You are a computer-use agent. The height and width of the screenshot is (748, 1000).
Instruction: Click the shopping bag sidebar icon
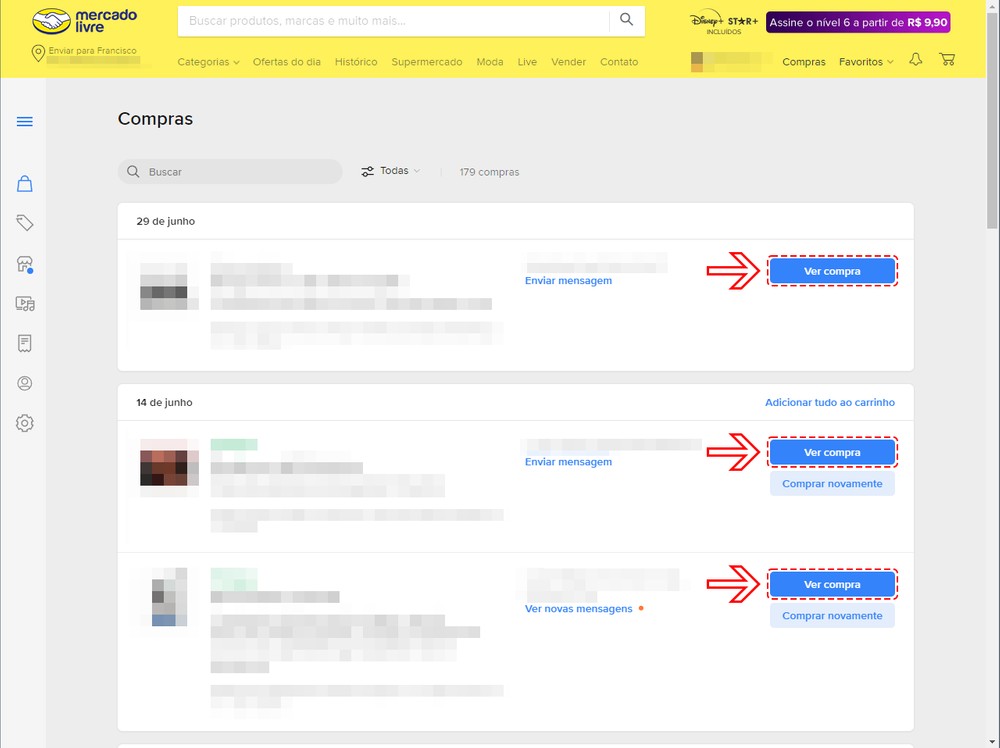(x=25, y=184)
